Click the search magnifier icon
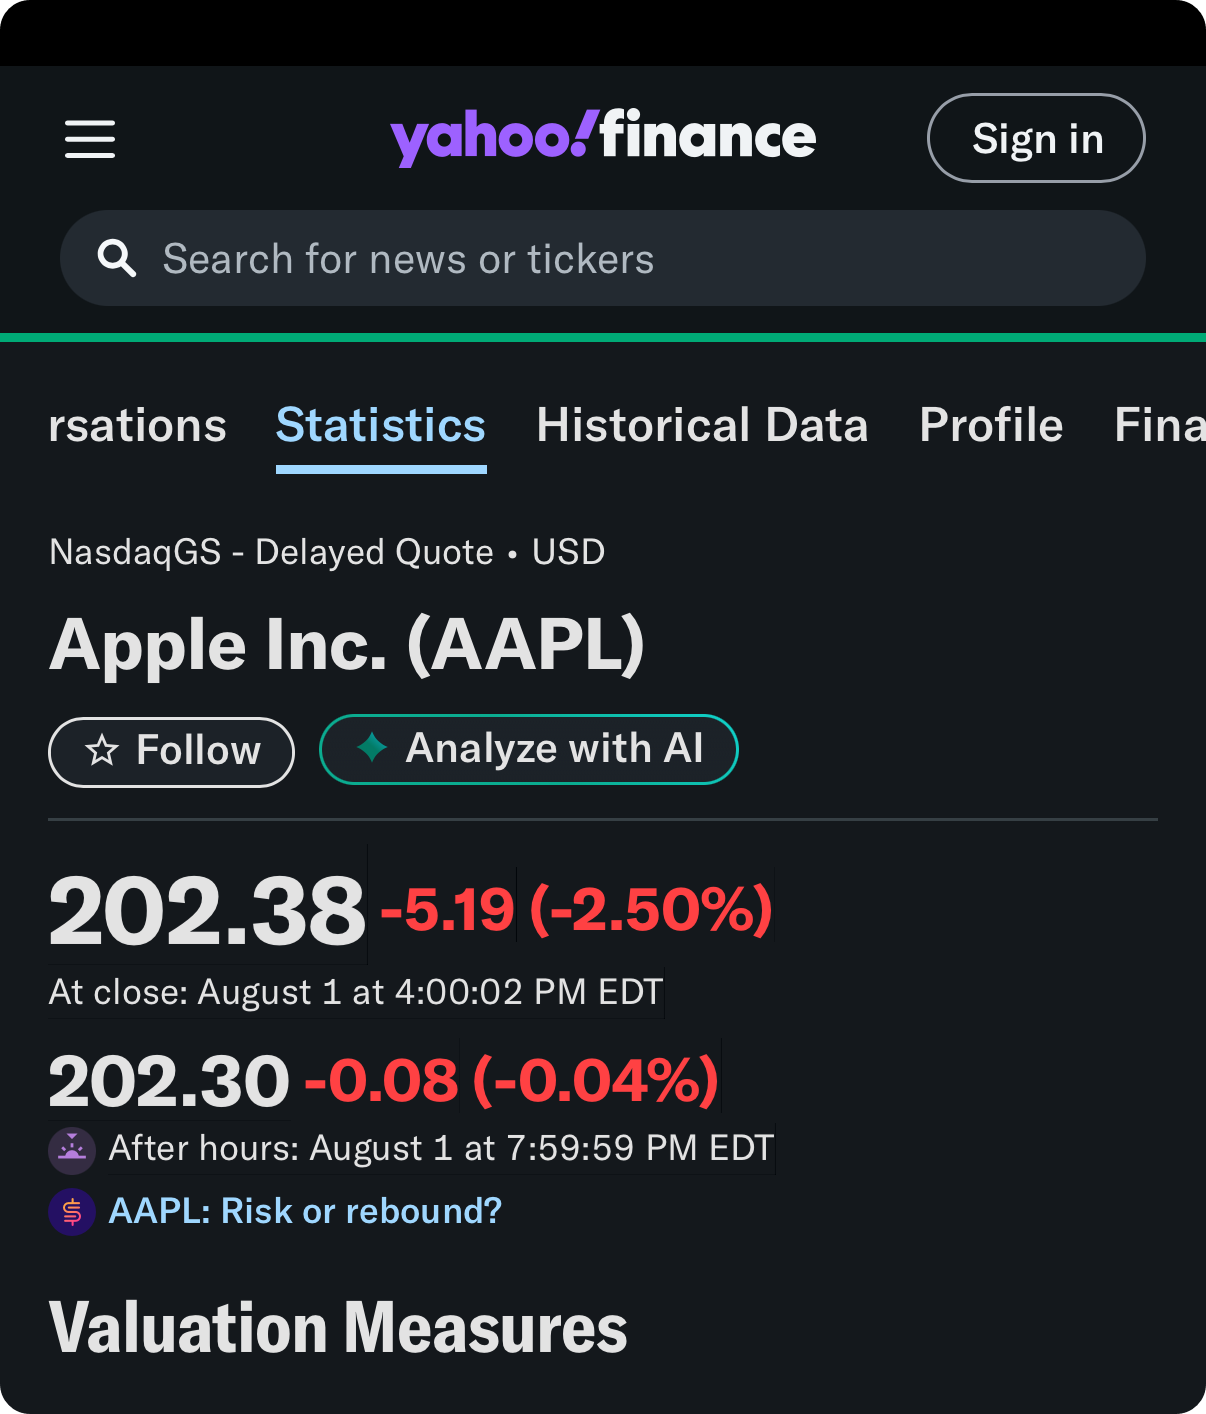Image resolution: width=1206 pixels, height=1414 pixels. pyautogui.click(x=116, y=258)
